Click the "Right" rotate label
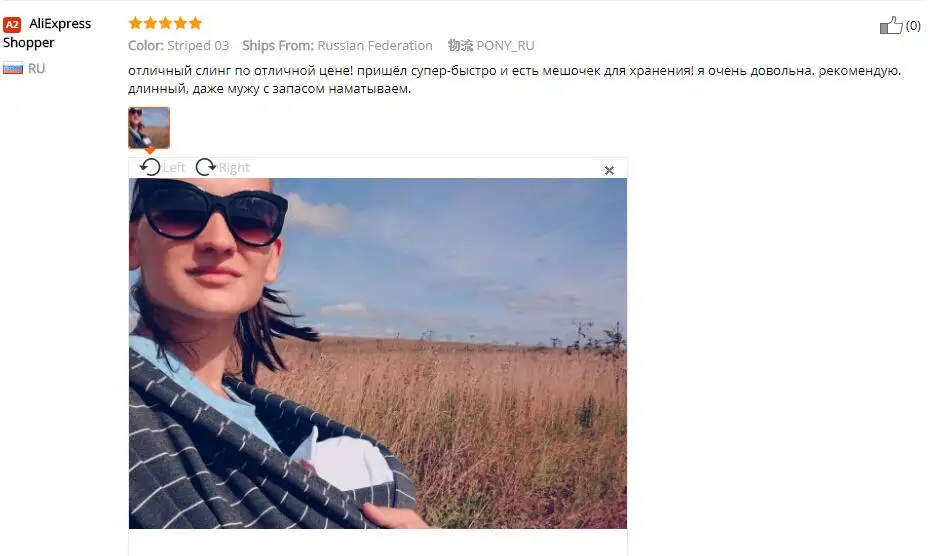 point(234,168)
